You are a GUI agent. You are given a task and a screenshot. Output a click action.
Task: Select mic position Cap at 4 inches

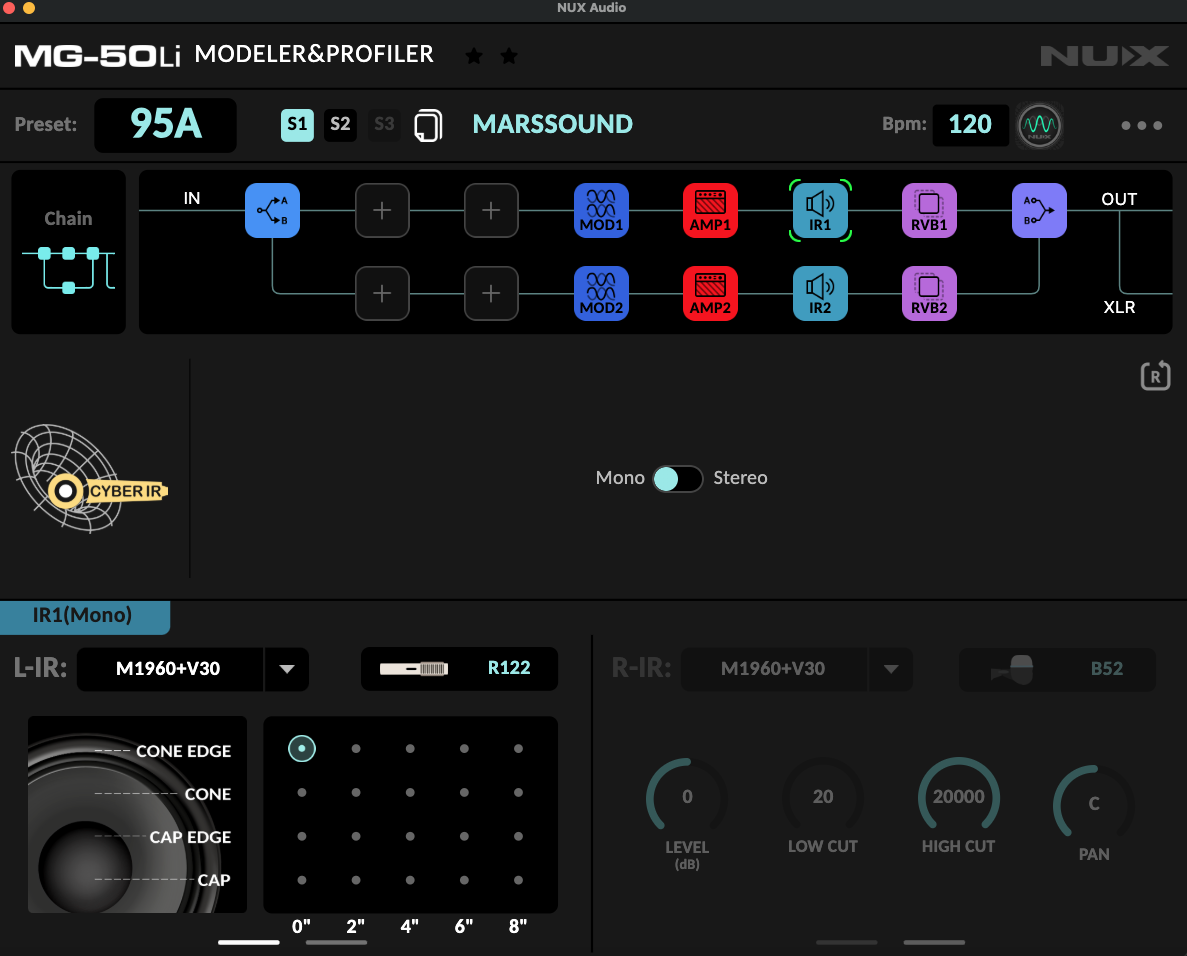(410, 880)
